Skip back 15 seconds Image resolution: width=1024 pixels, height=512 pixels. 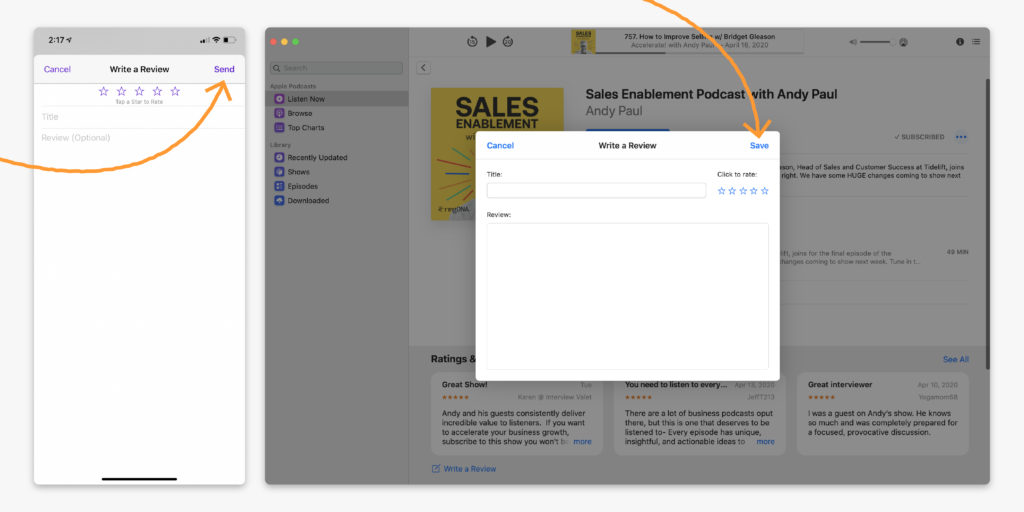[472, 42]
